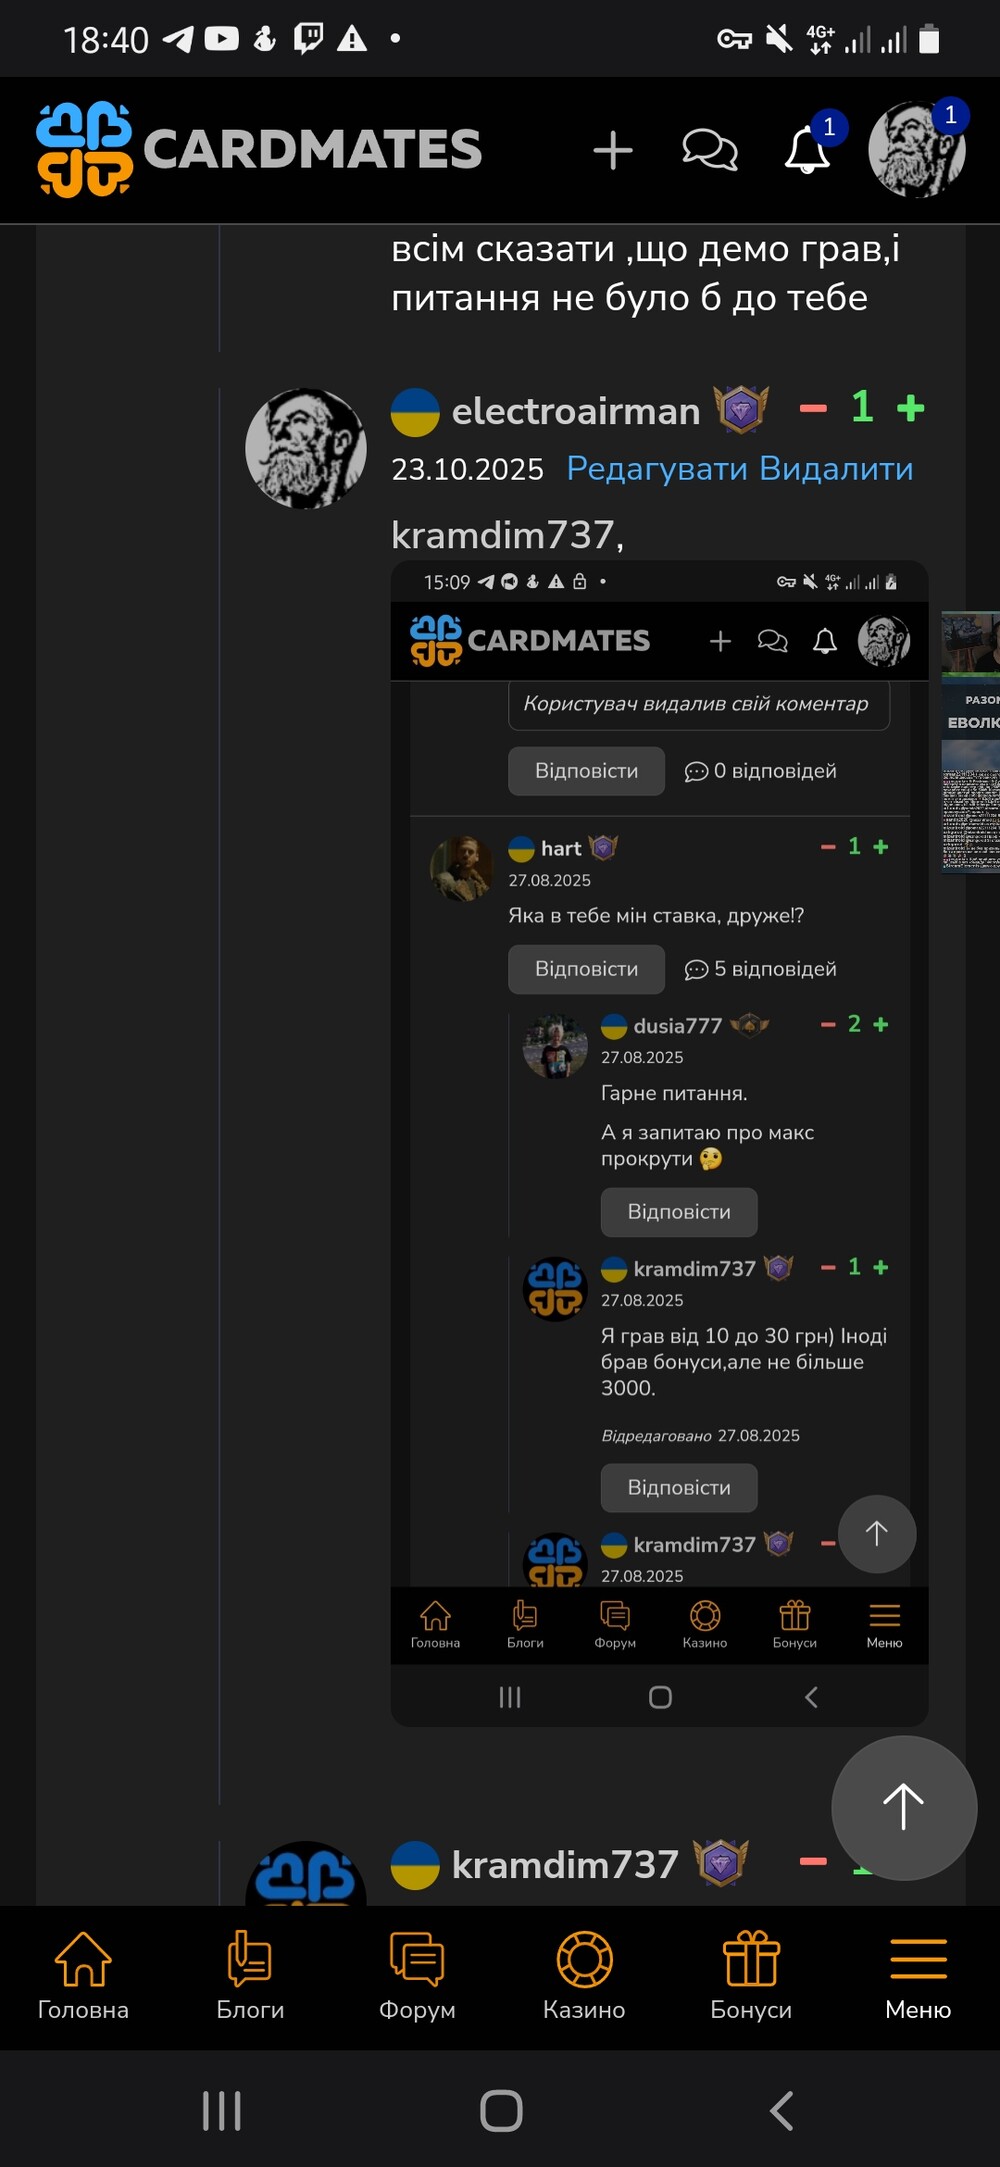Upvote electroairman's comment with green plus

[910, 408]
